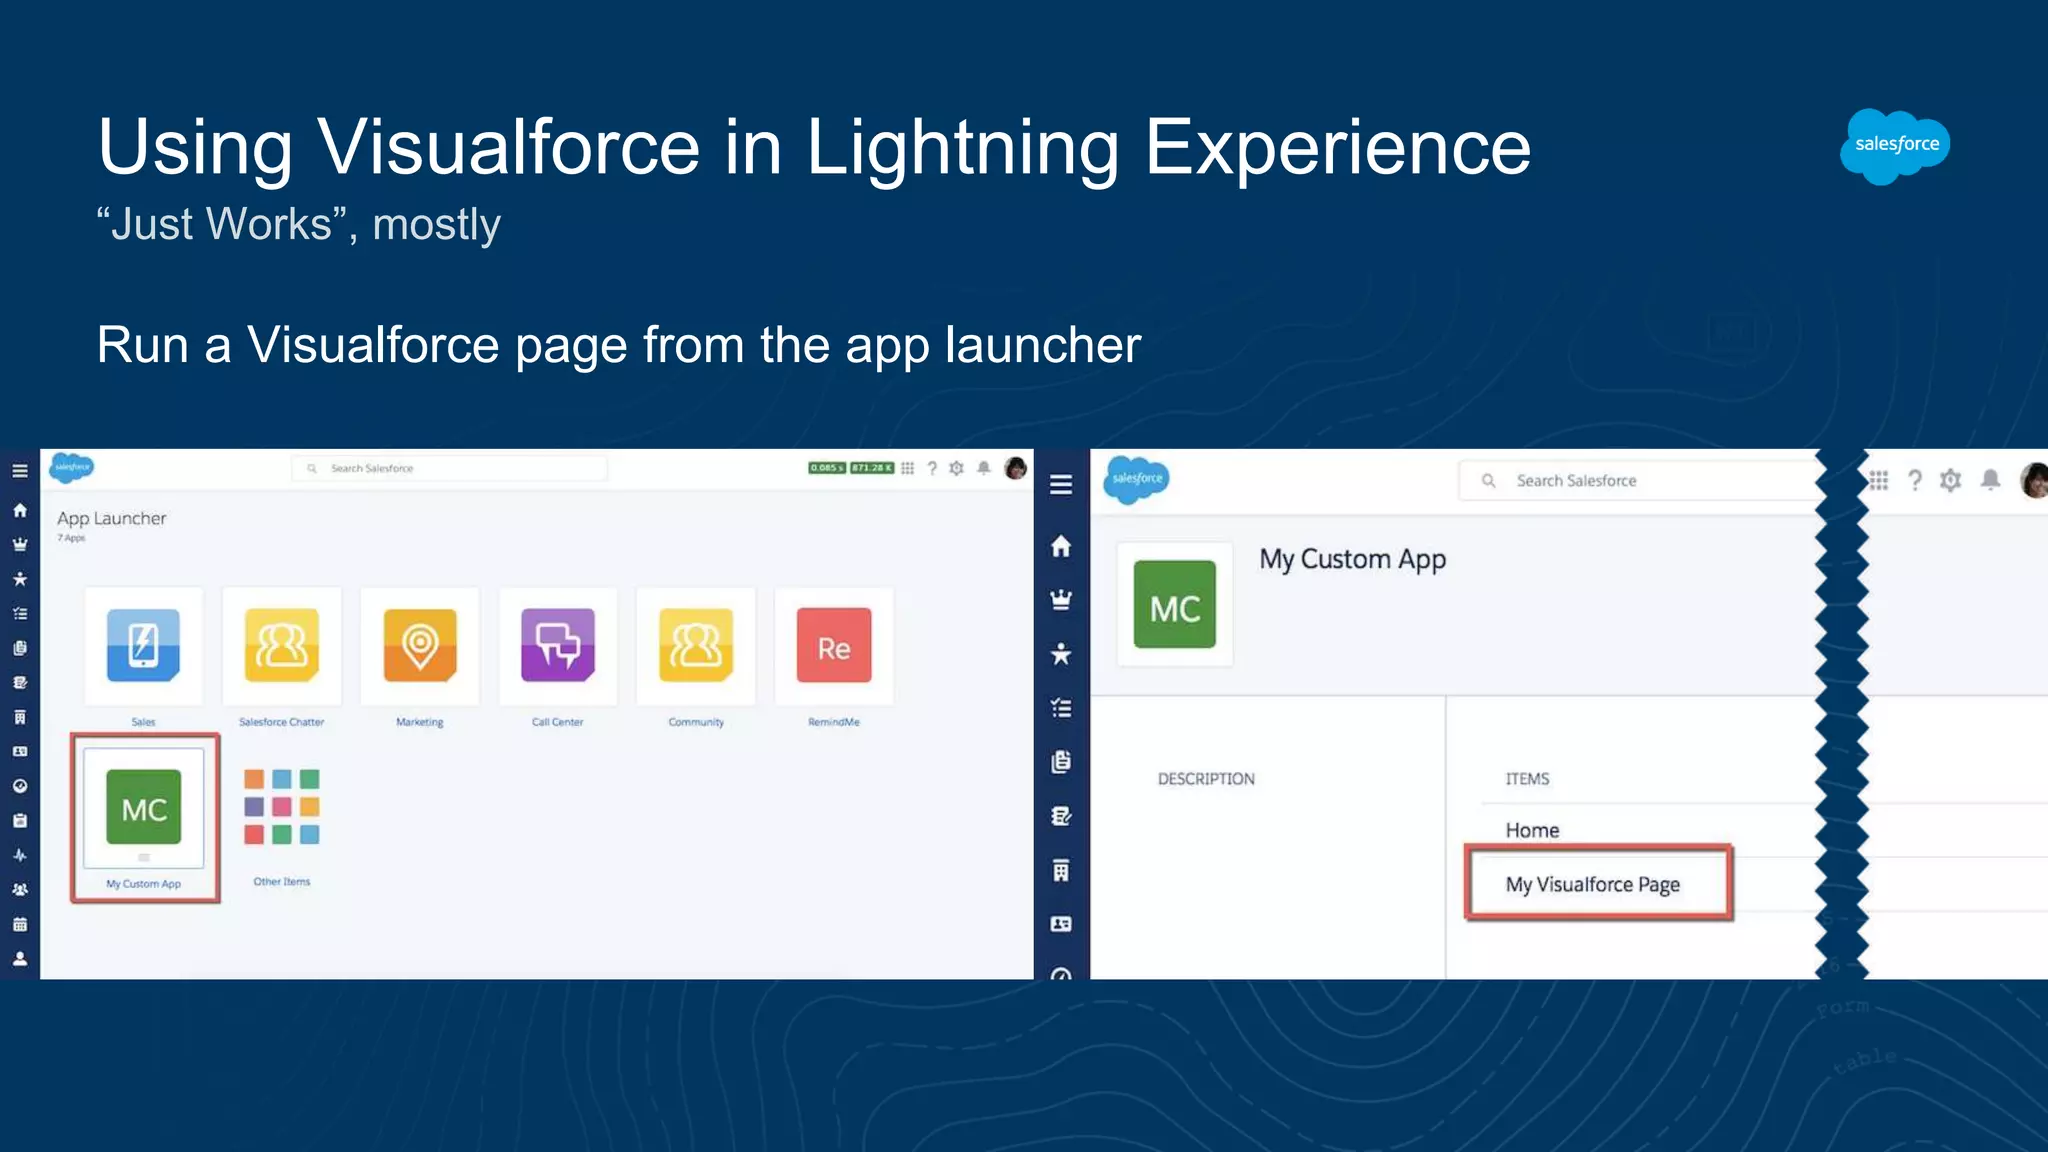
Task: Open Groups people icon in App Launcher sidebar
Action: 20,889
